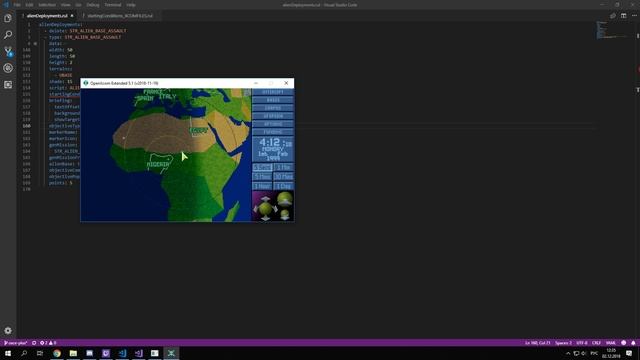Click the Bases button in OpenXcom
Screen dimensions: 640x360
[x=273, y=100]
